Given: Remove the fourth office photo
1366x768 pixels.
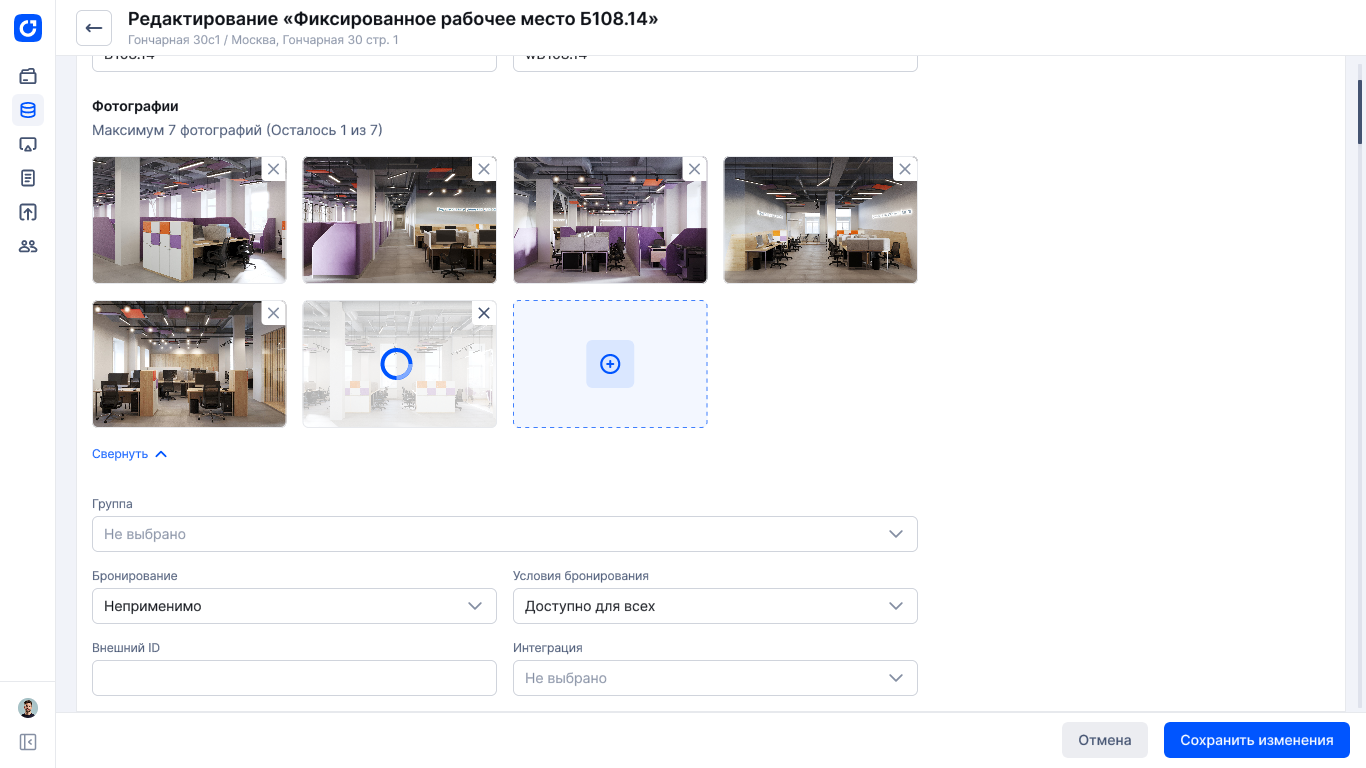Looking at the screenshot, I should pos(905,169).
